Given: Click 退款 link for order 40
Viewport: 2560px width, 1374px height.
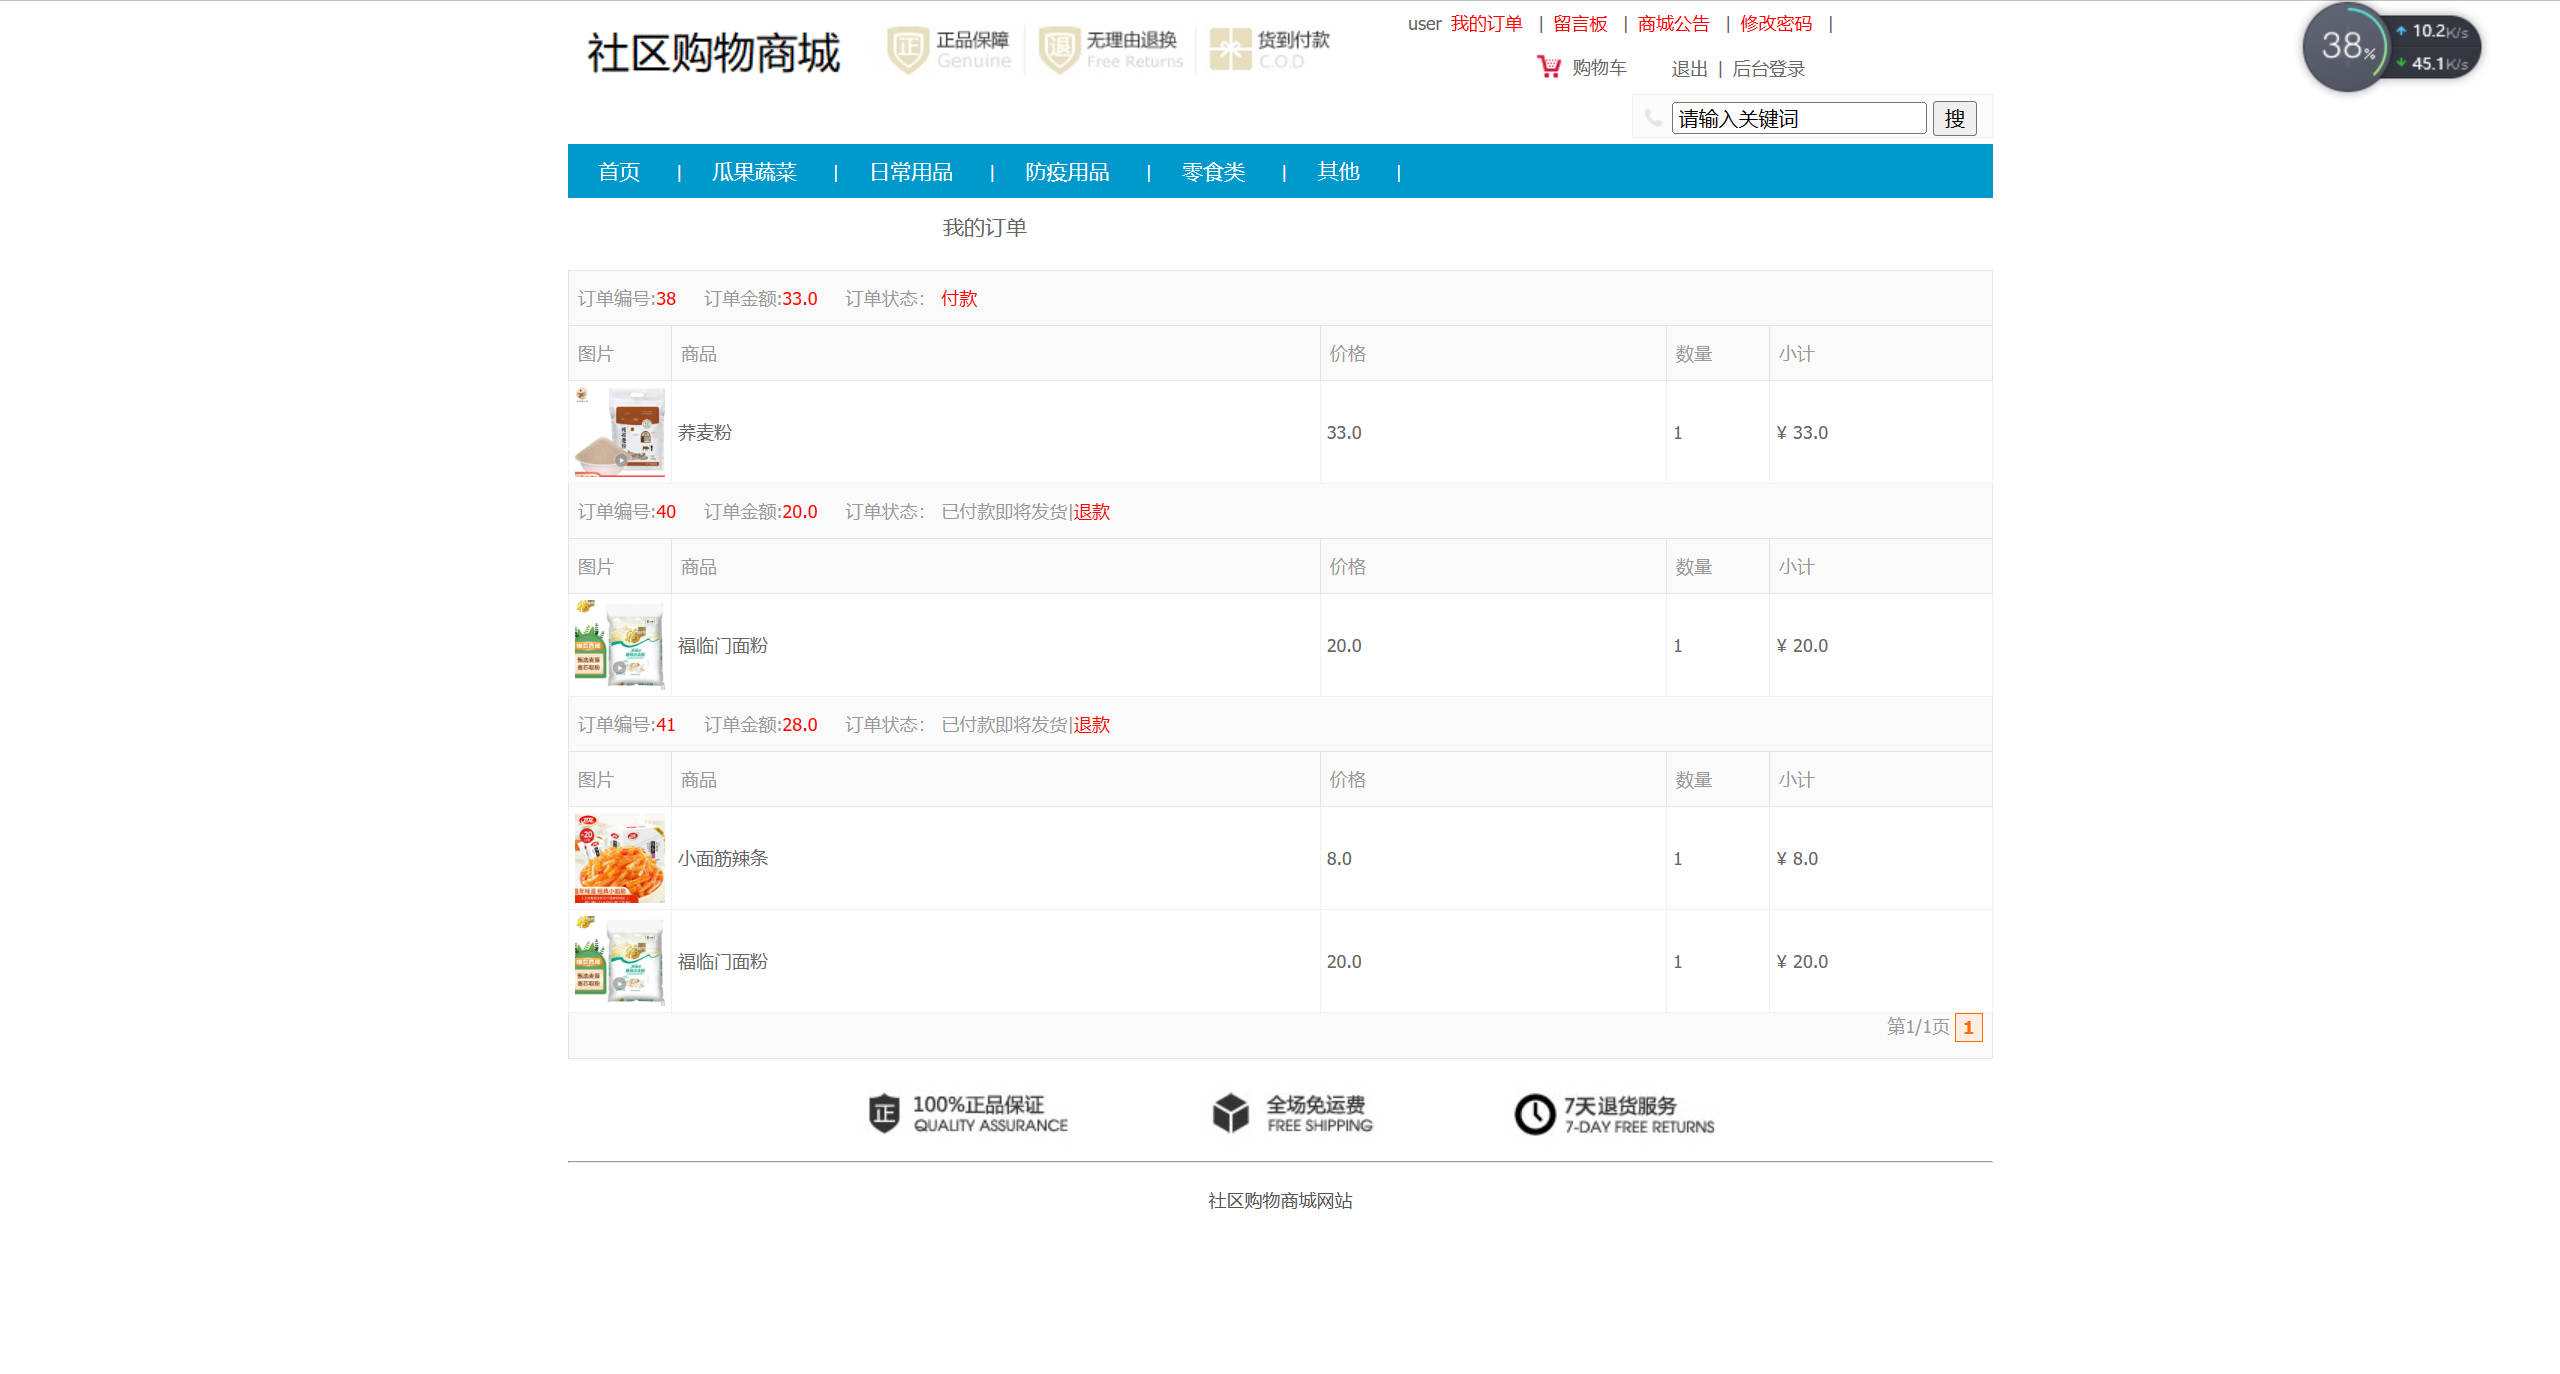Looking at the screenshot, I should [1092, 511].
